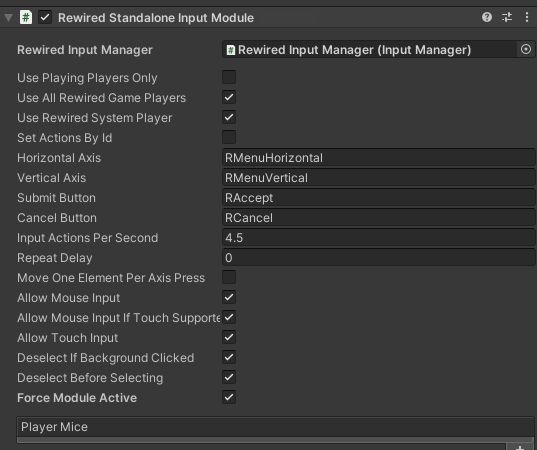The image size is (537, 450).
Task: Click the Cancel Button label
Action: point(57,218)
